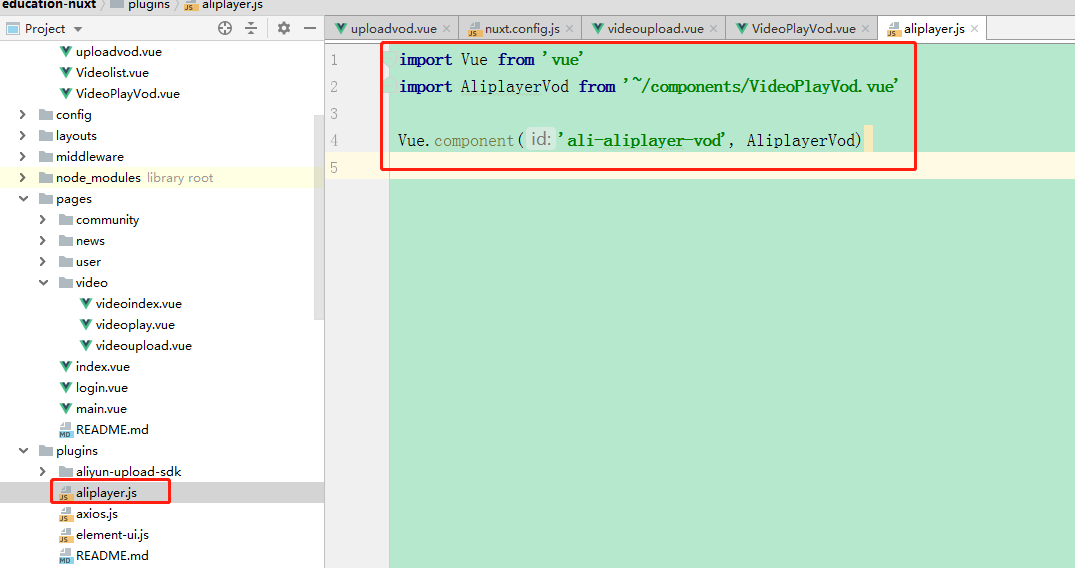This screenshot has width=1075, height=568.
Task: Close the uploadvod.vue tab
Action: click(x=446, y=28)
